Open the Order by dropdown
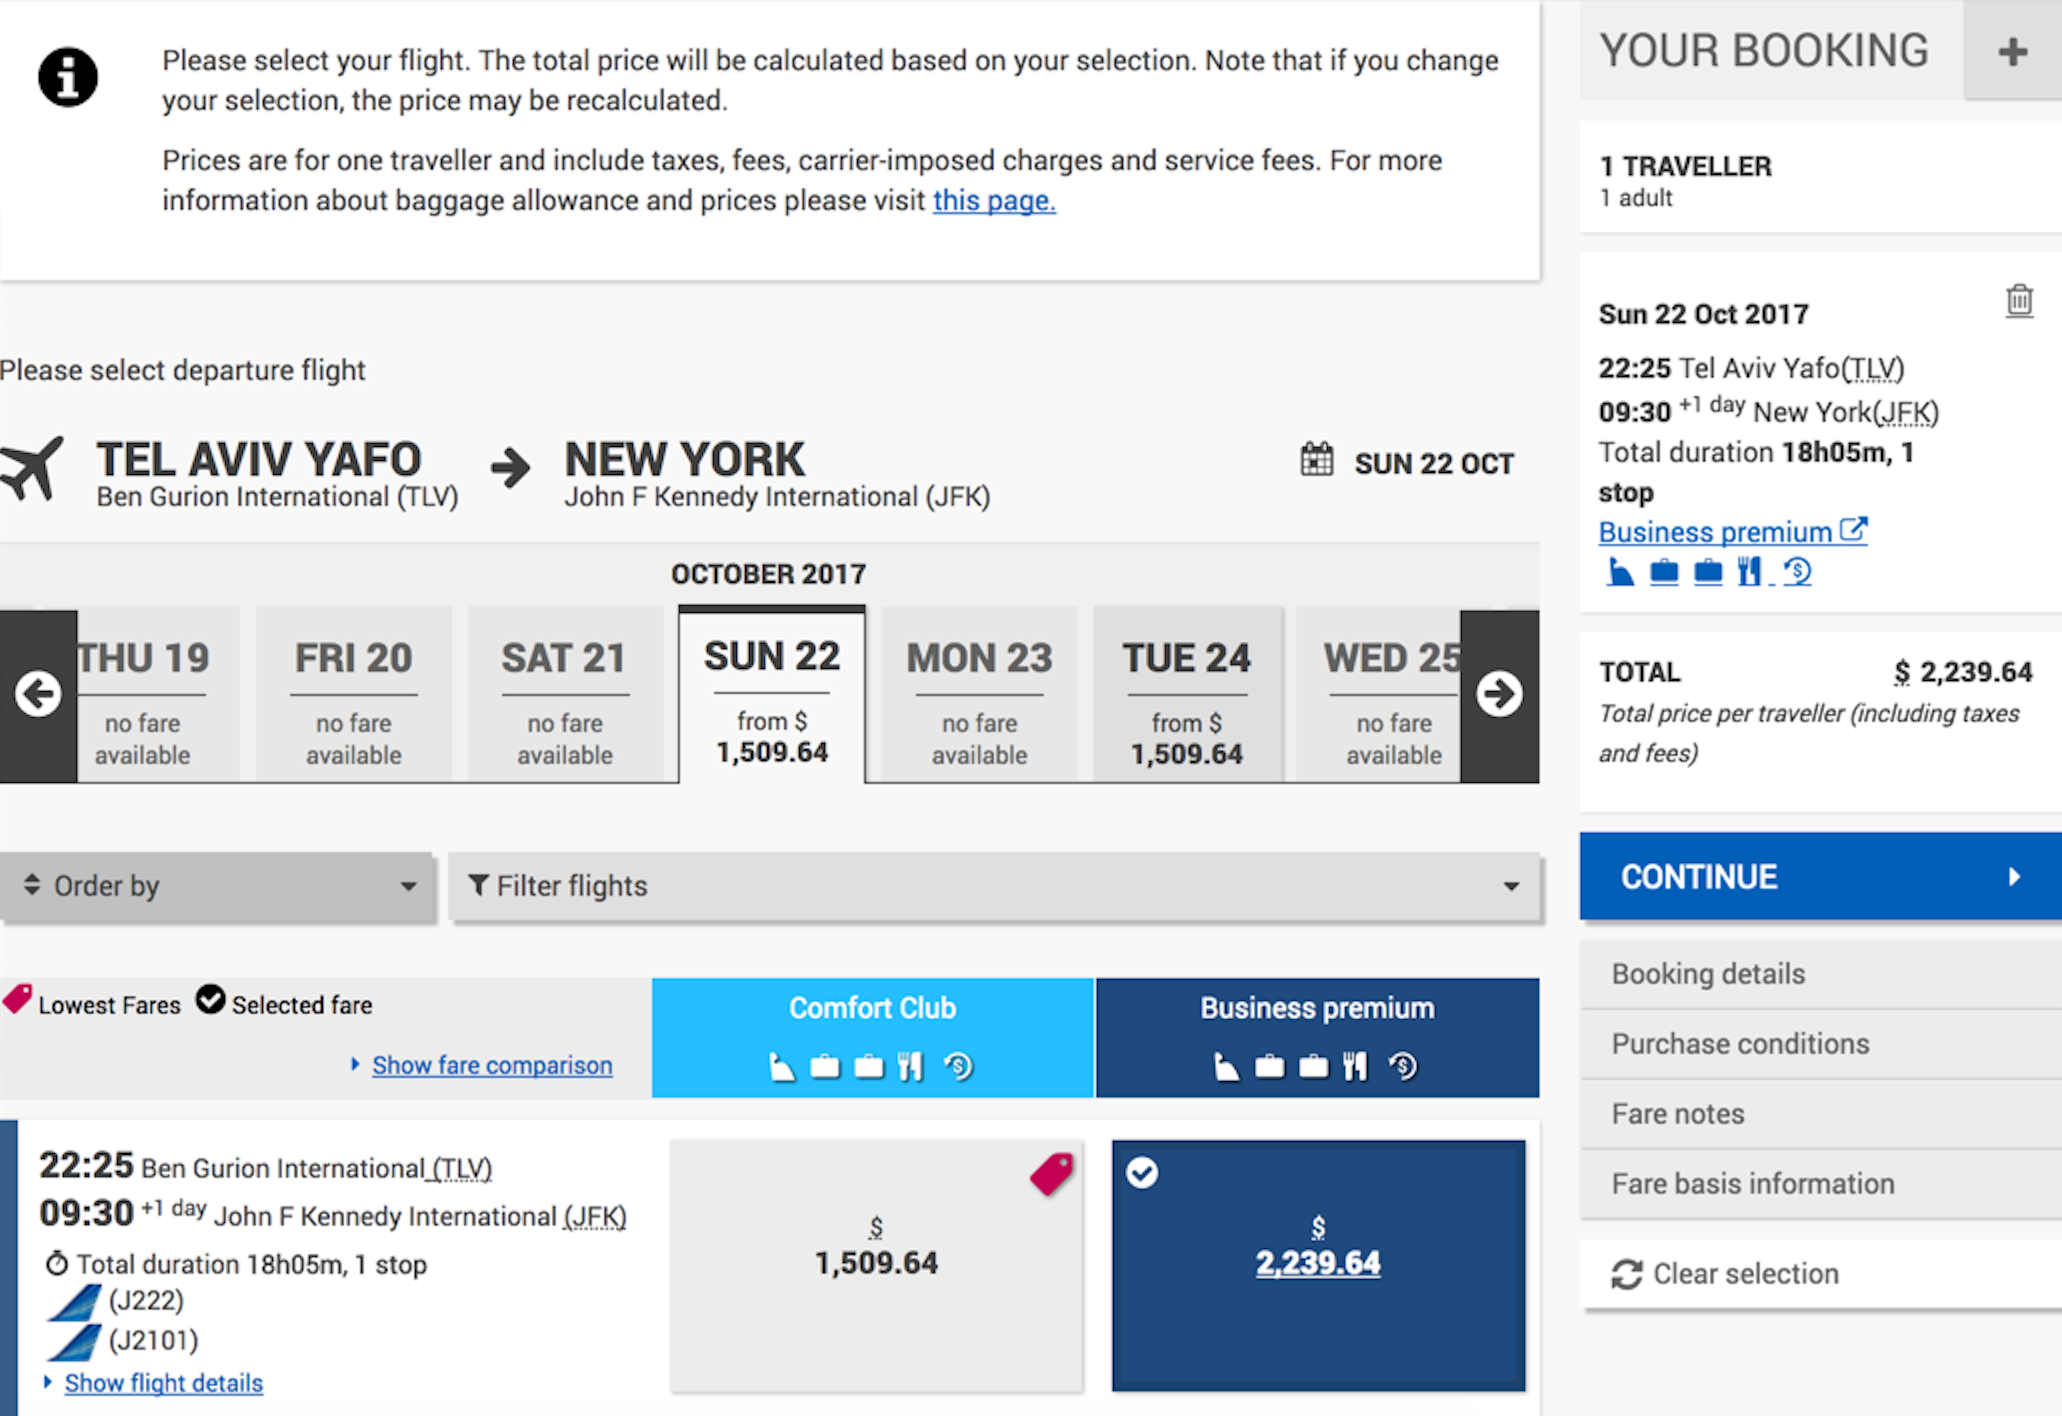 point(218,886)
